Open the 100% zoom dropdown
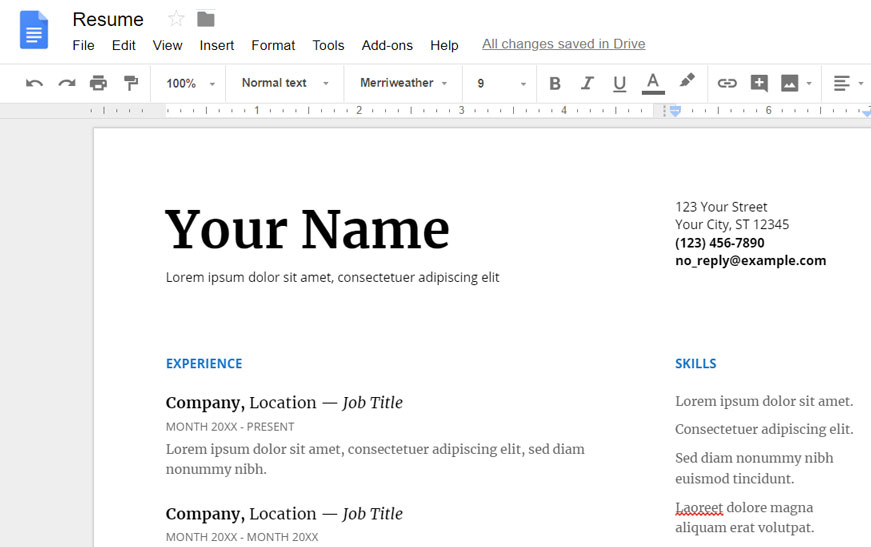This screenshot has width=871, height=547. [190, 83]
